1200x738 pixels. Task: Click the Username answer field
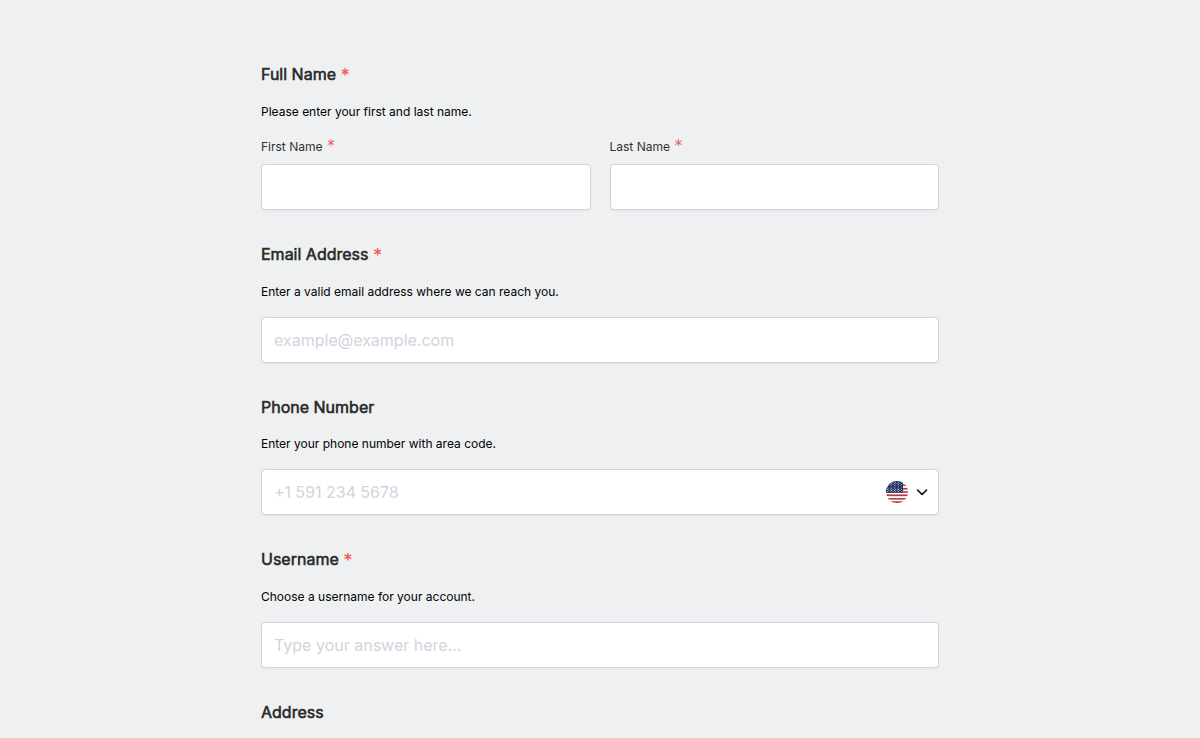[599, 645]
